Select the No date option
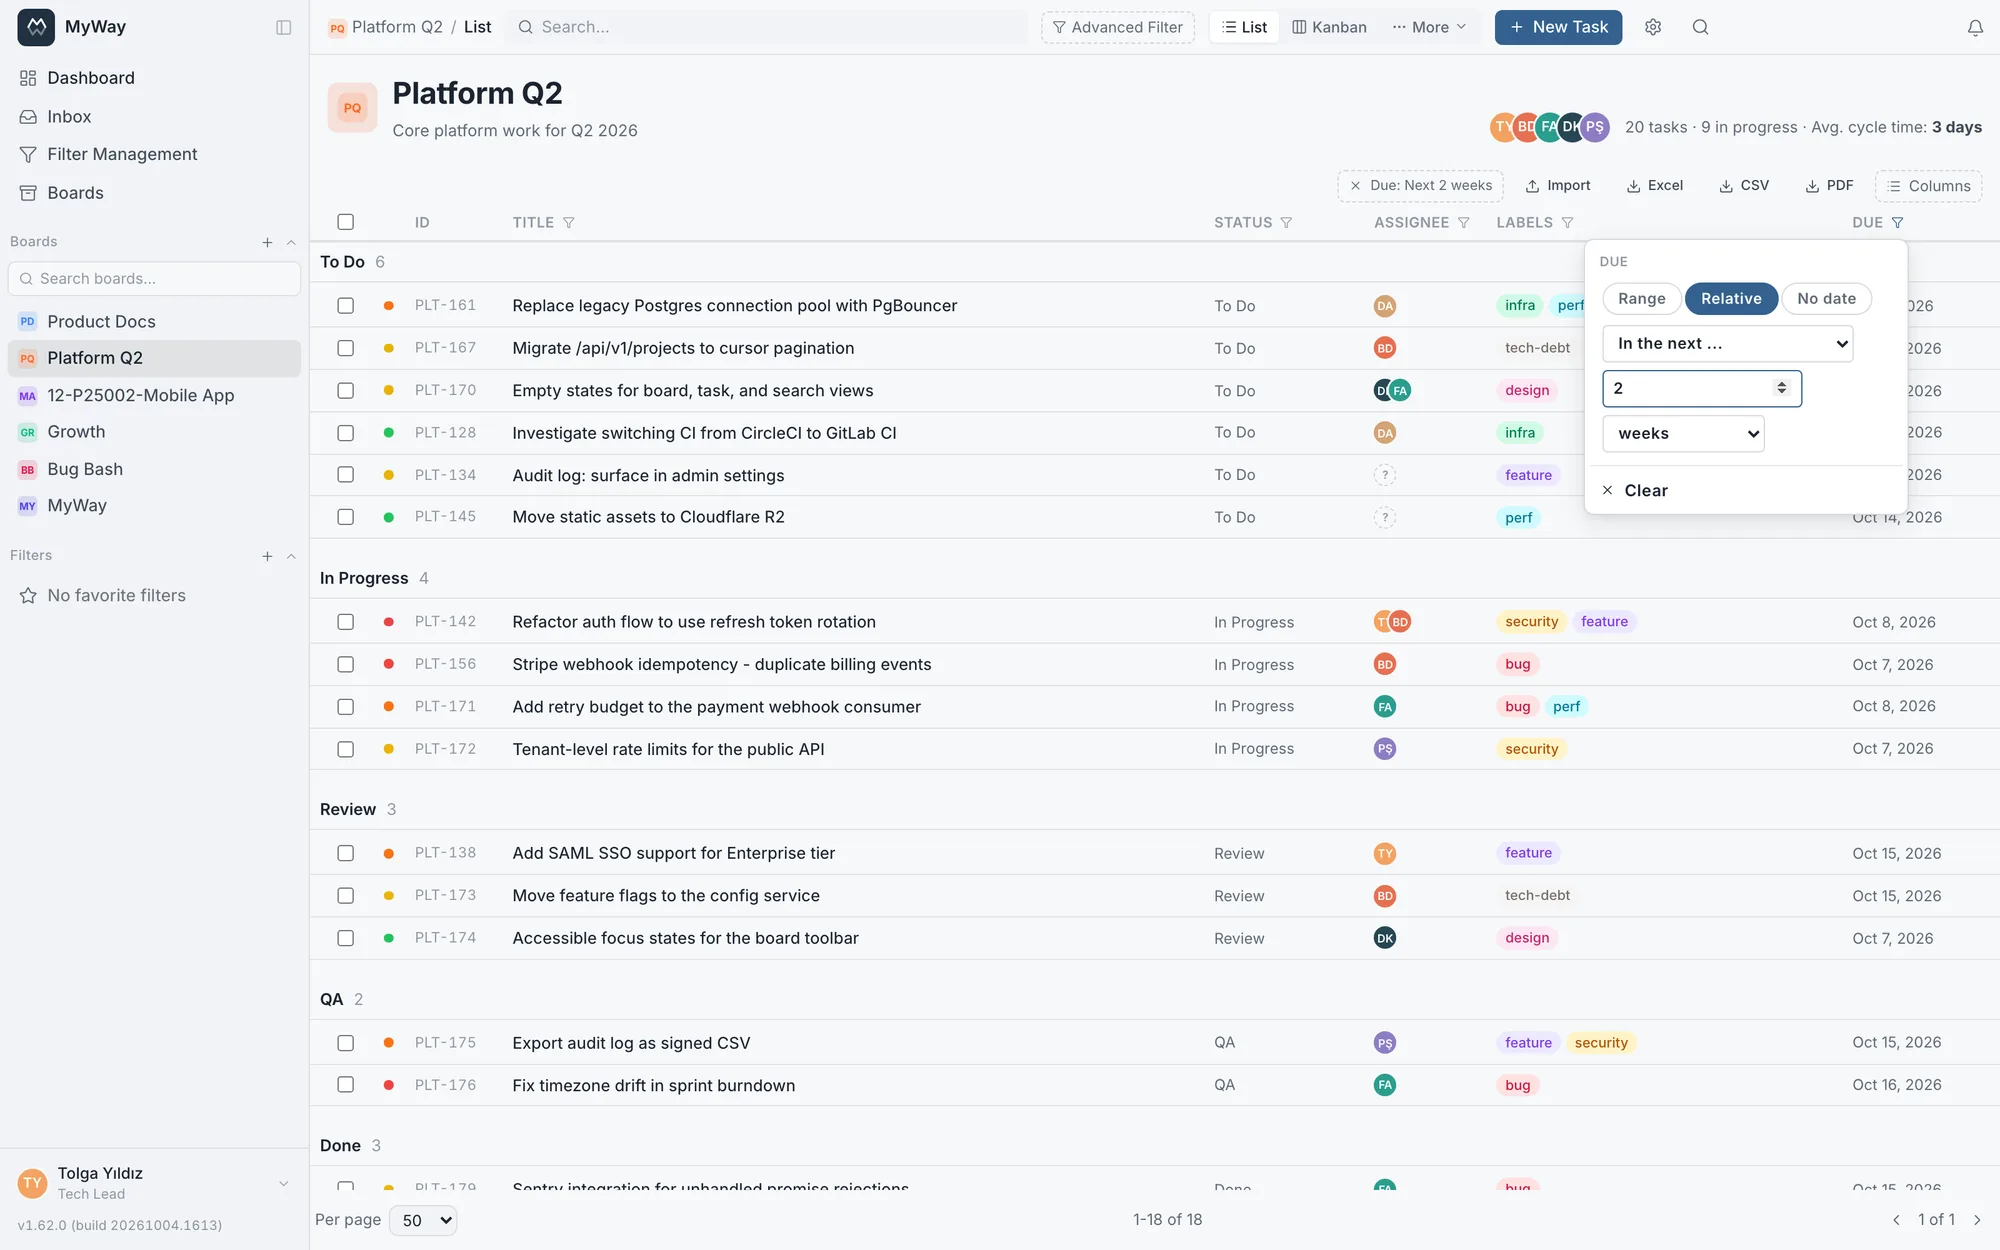Image resolution: width=2000 pixels, height=1250 pixels. coord(1826,299)
